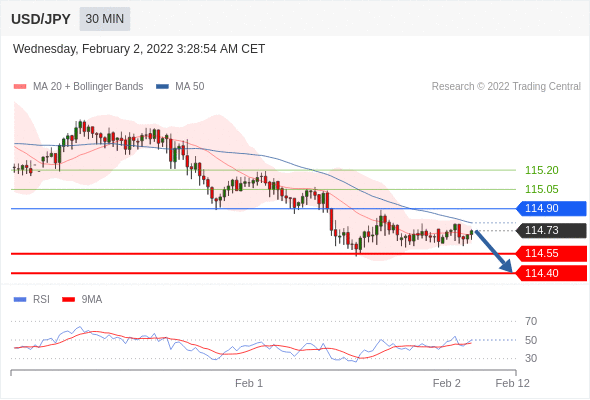Click the blue MA 50 legend swatch
The width and height of the screenshot is (590, 400).
(162, 87)
